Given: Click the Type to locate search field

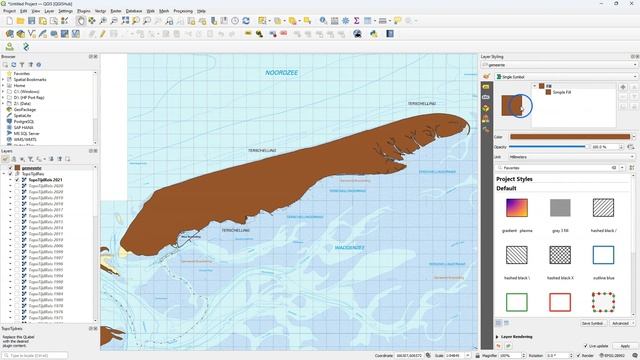Looking at the screenshot, I should click(35, 356).
